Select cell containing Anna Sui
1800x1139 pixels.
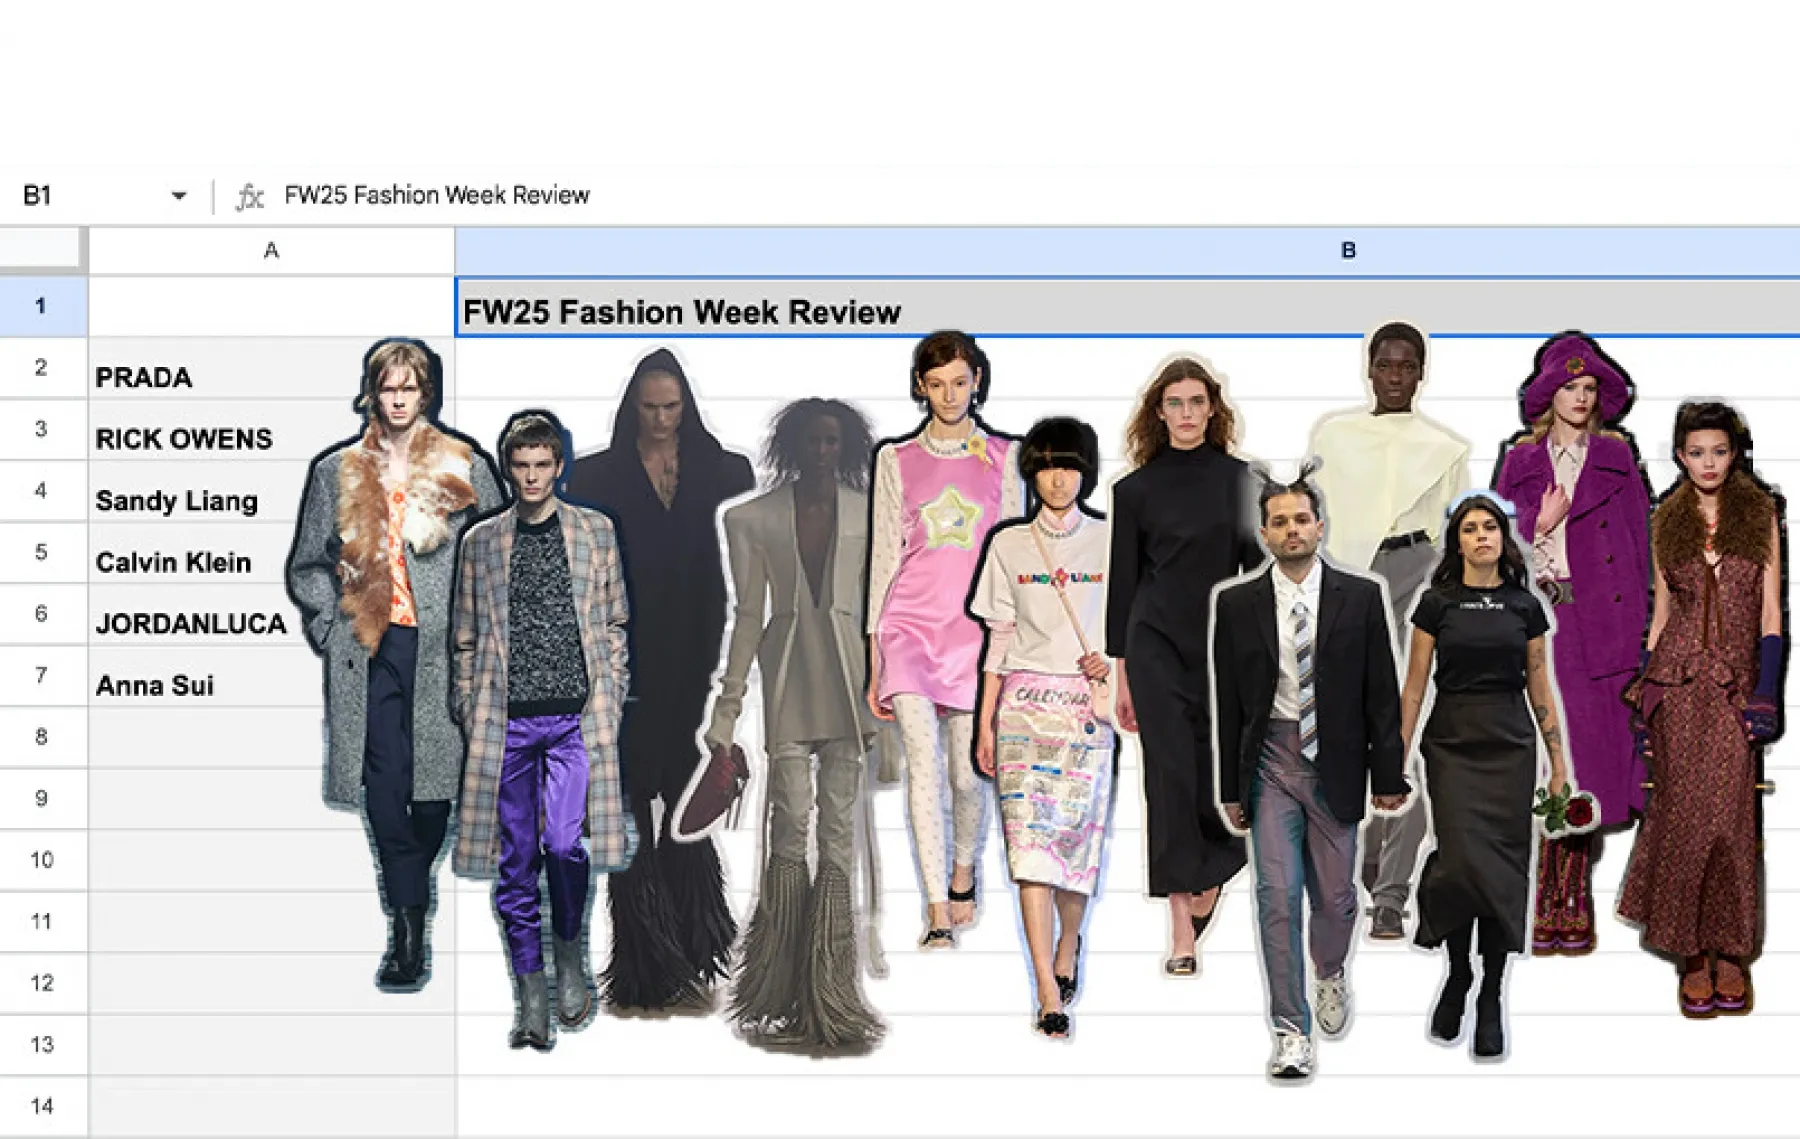click(x=271, y=677)
